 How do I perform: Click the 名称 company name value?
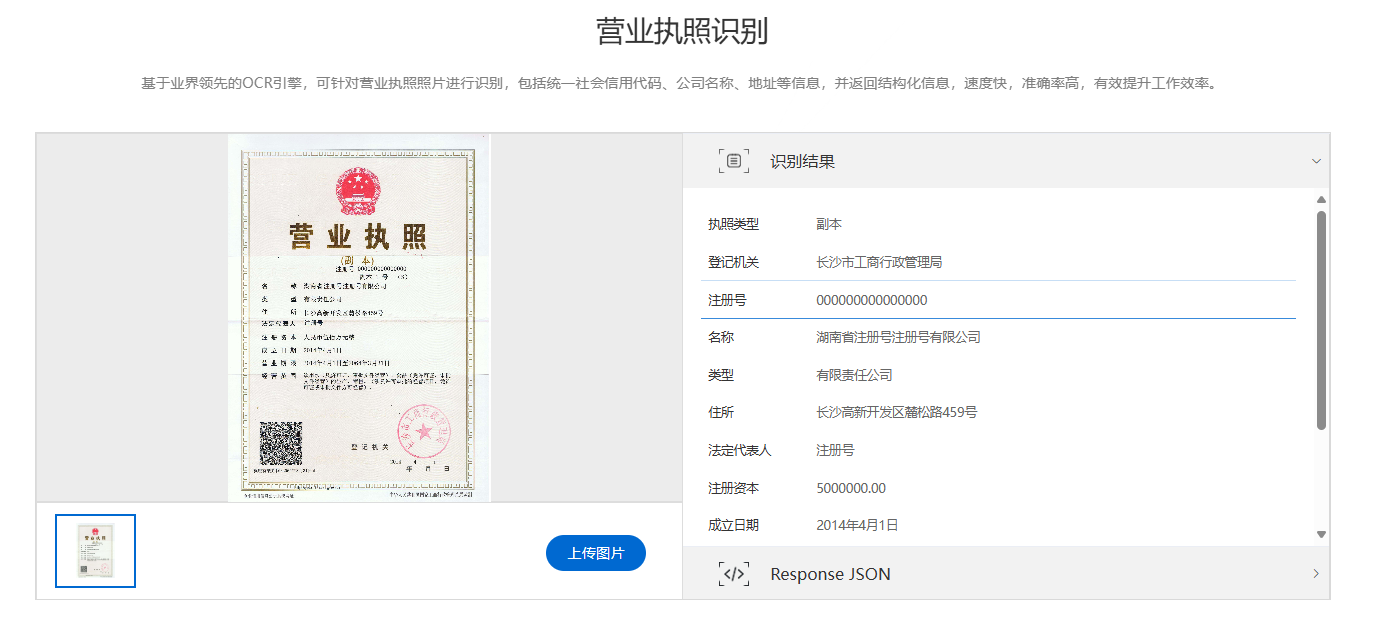[898, 337]
